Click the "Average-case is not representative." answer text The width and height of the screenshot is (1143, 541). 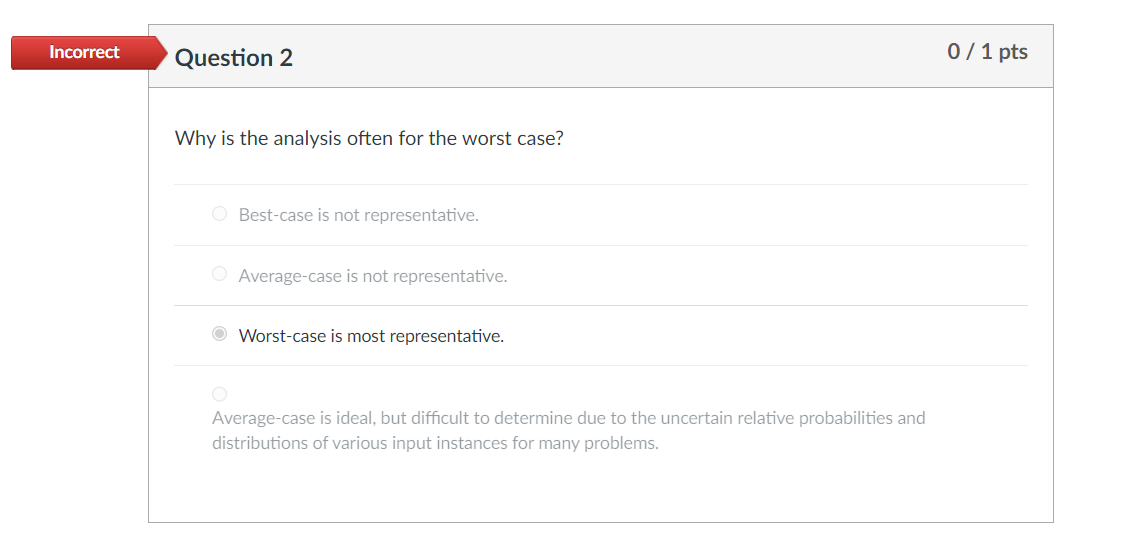pyautogui.click(x=372, y=276)
